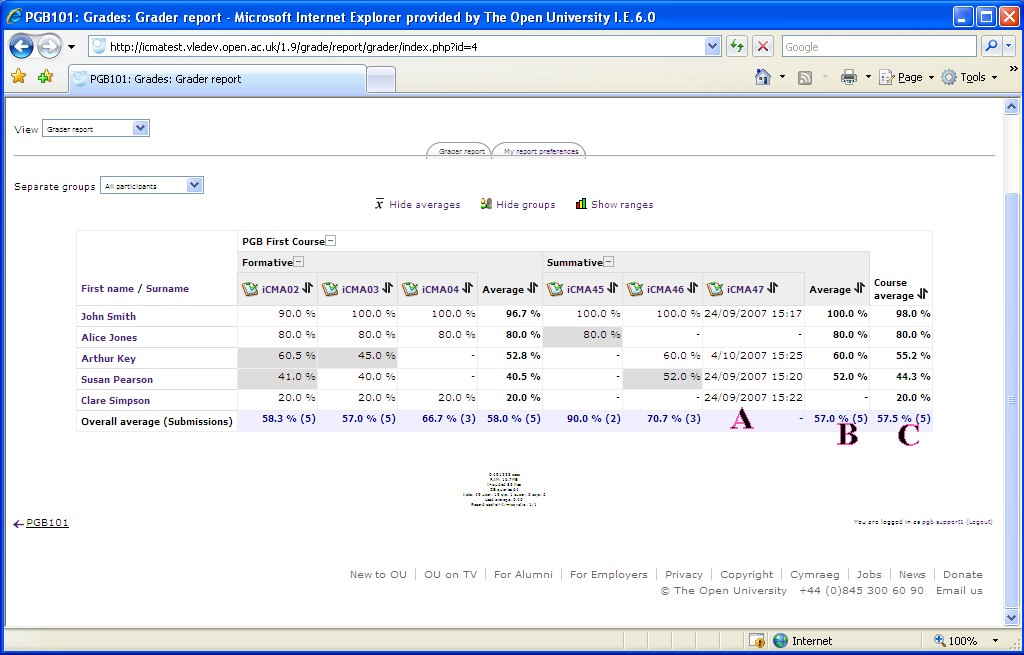Open the Copyright footer link
Image resolution: width=1024 pixels, height=655 pixels.
746,574
